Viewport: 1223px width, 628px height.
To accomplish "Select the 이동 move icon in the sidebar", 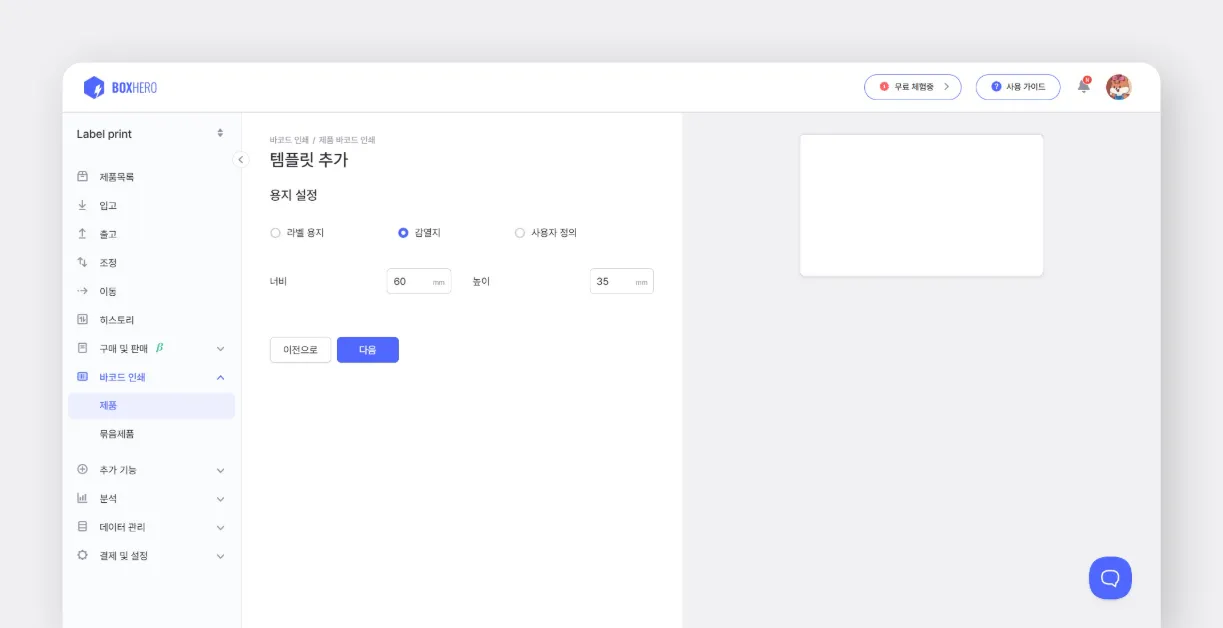I will 81,291.
